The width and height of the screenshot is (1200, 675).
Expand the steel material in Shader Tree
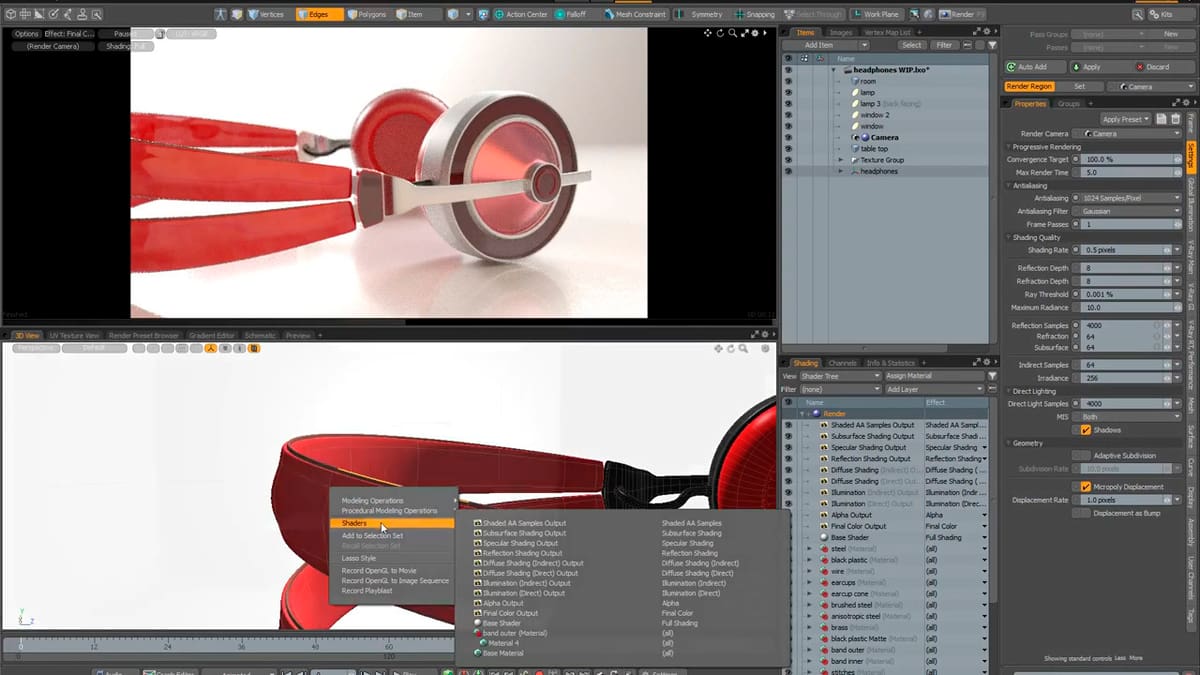coord(810,549)
